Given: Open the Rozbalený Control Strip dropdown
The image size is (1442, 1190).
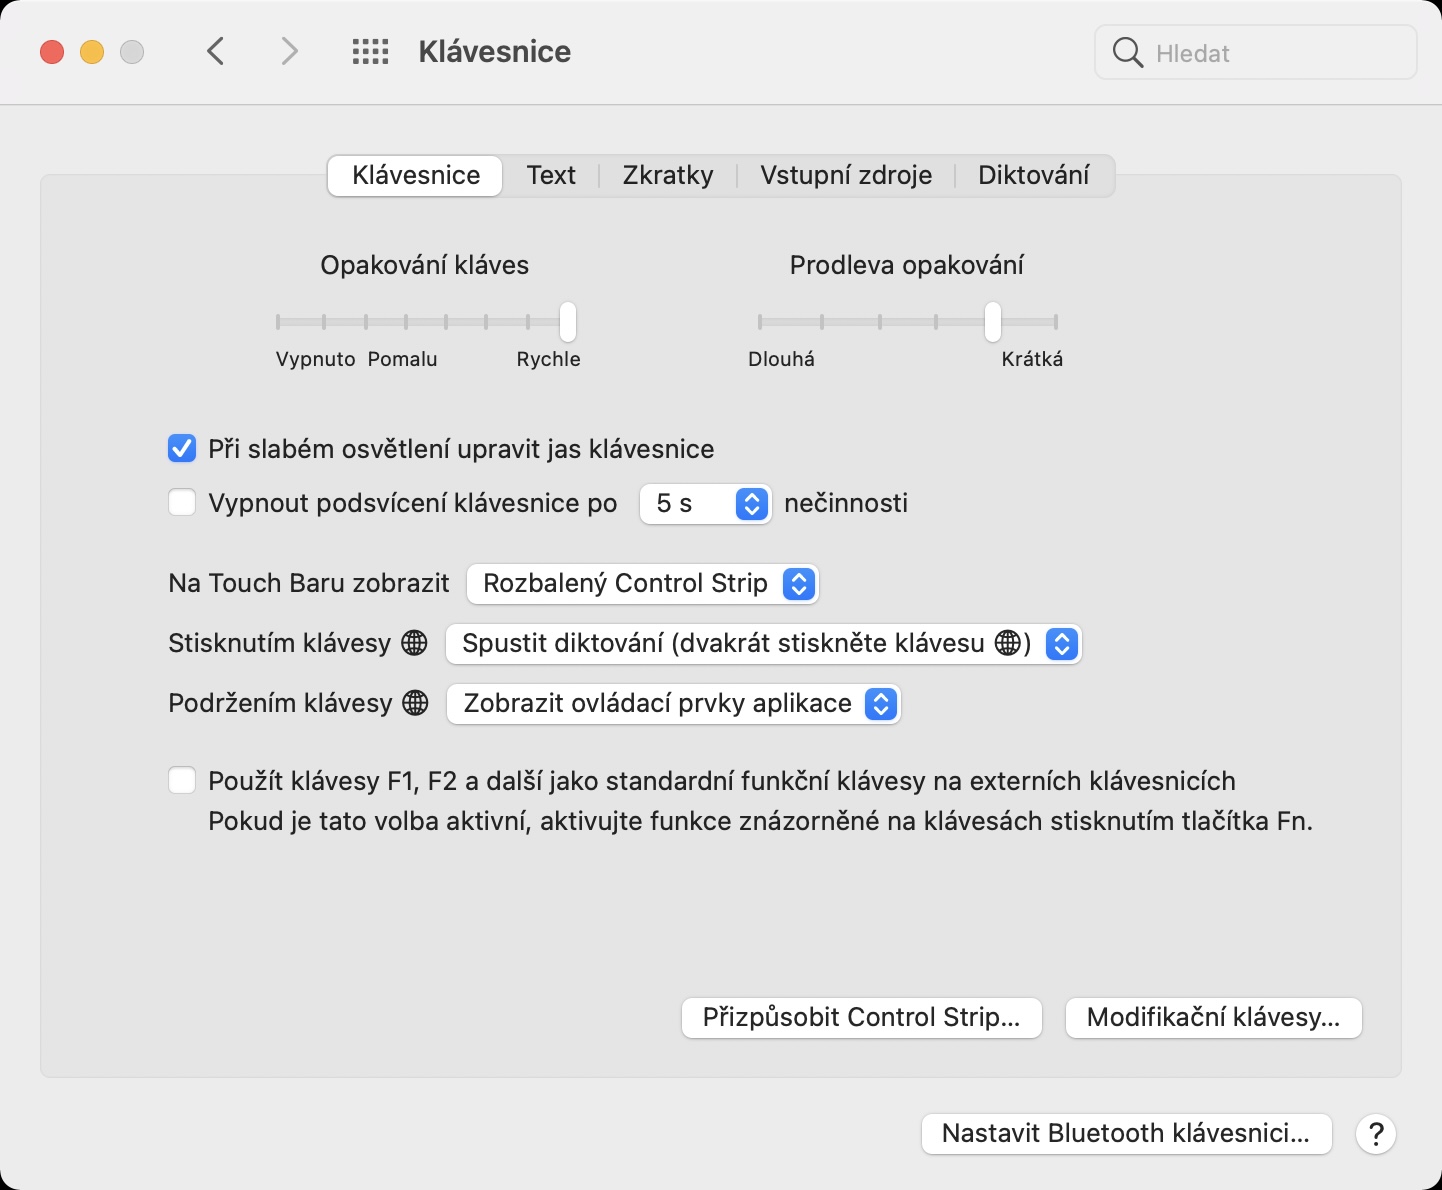Looking at the screenshot, I should [x=642, y=584].
